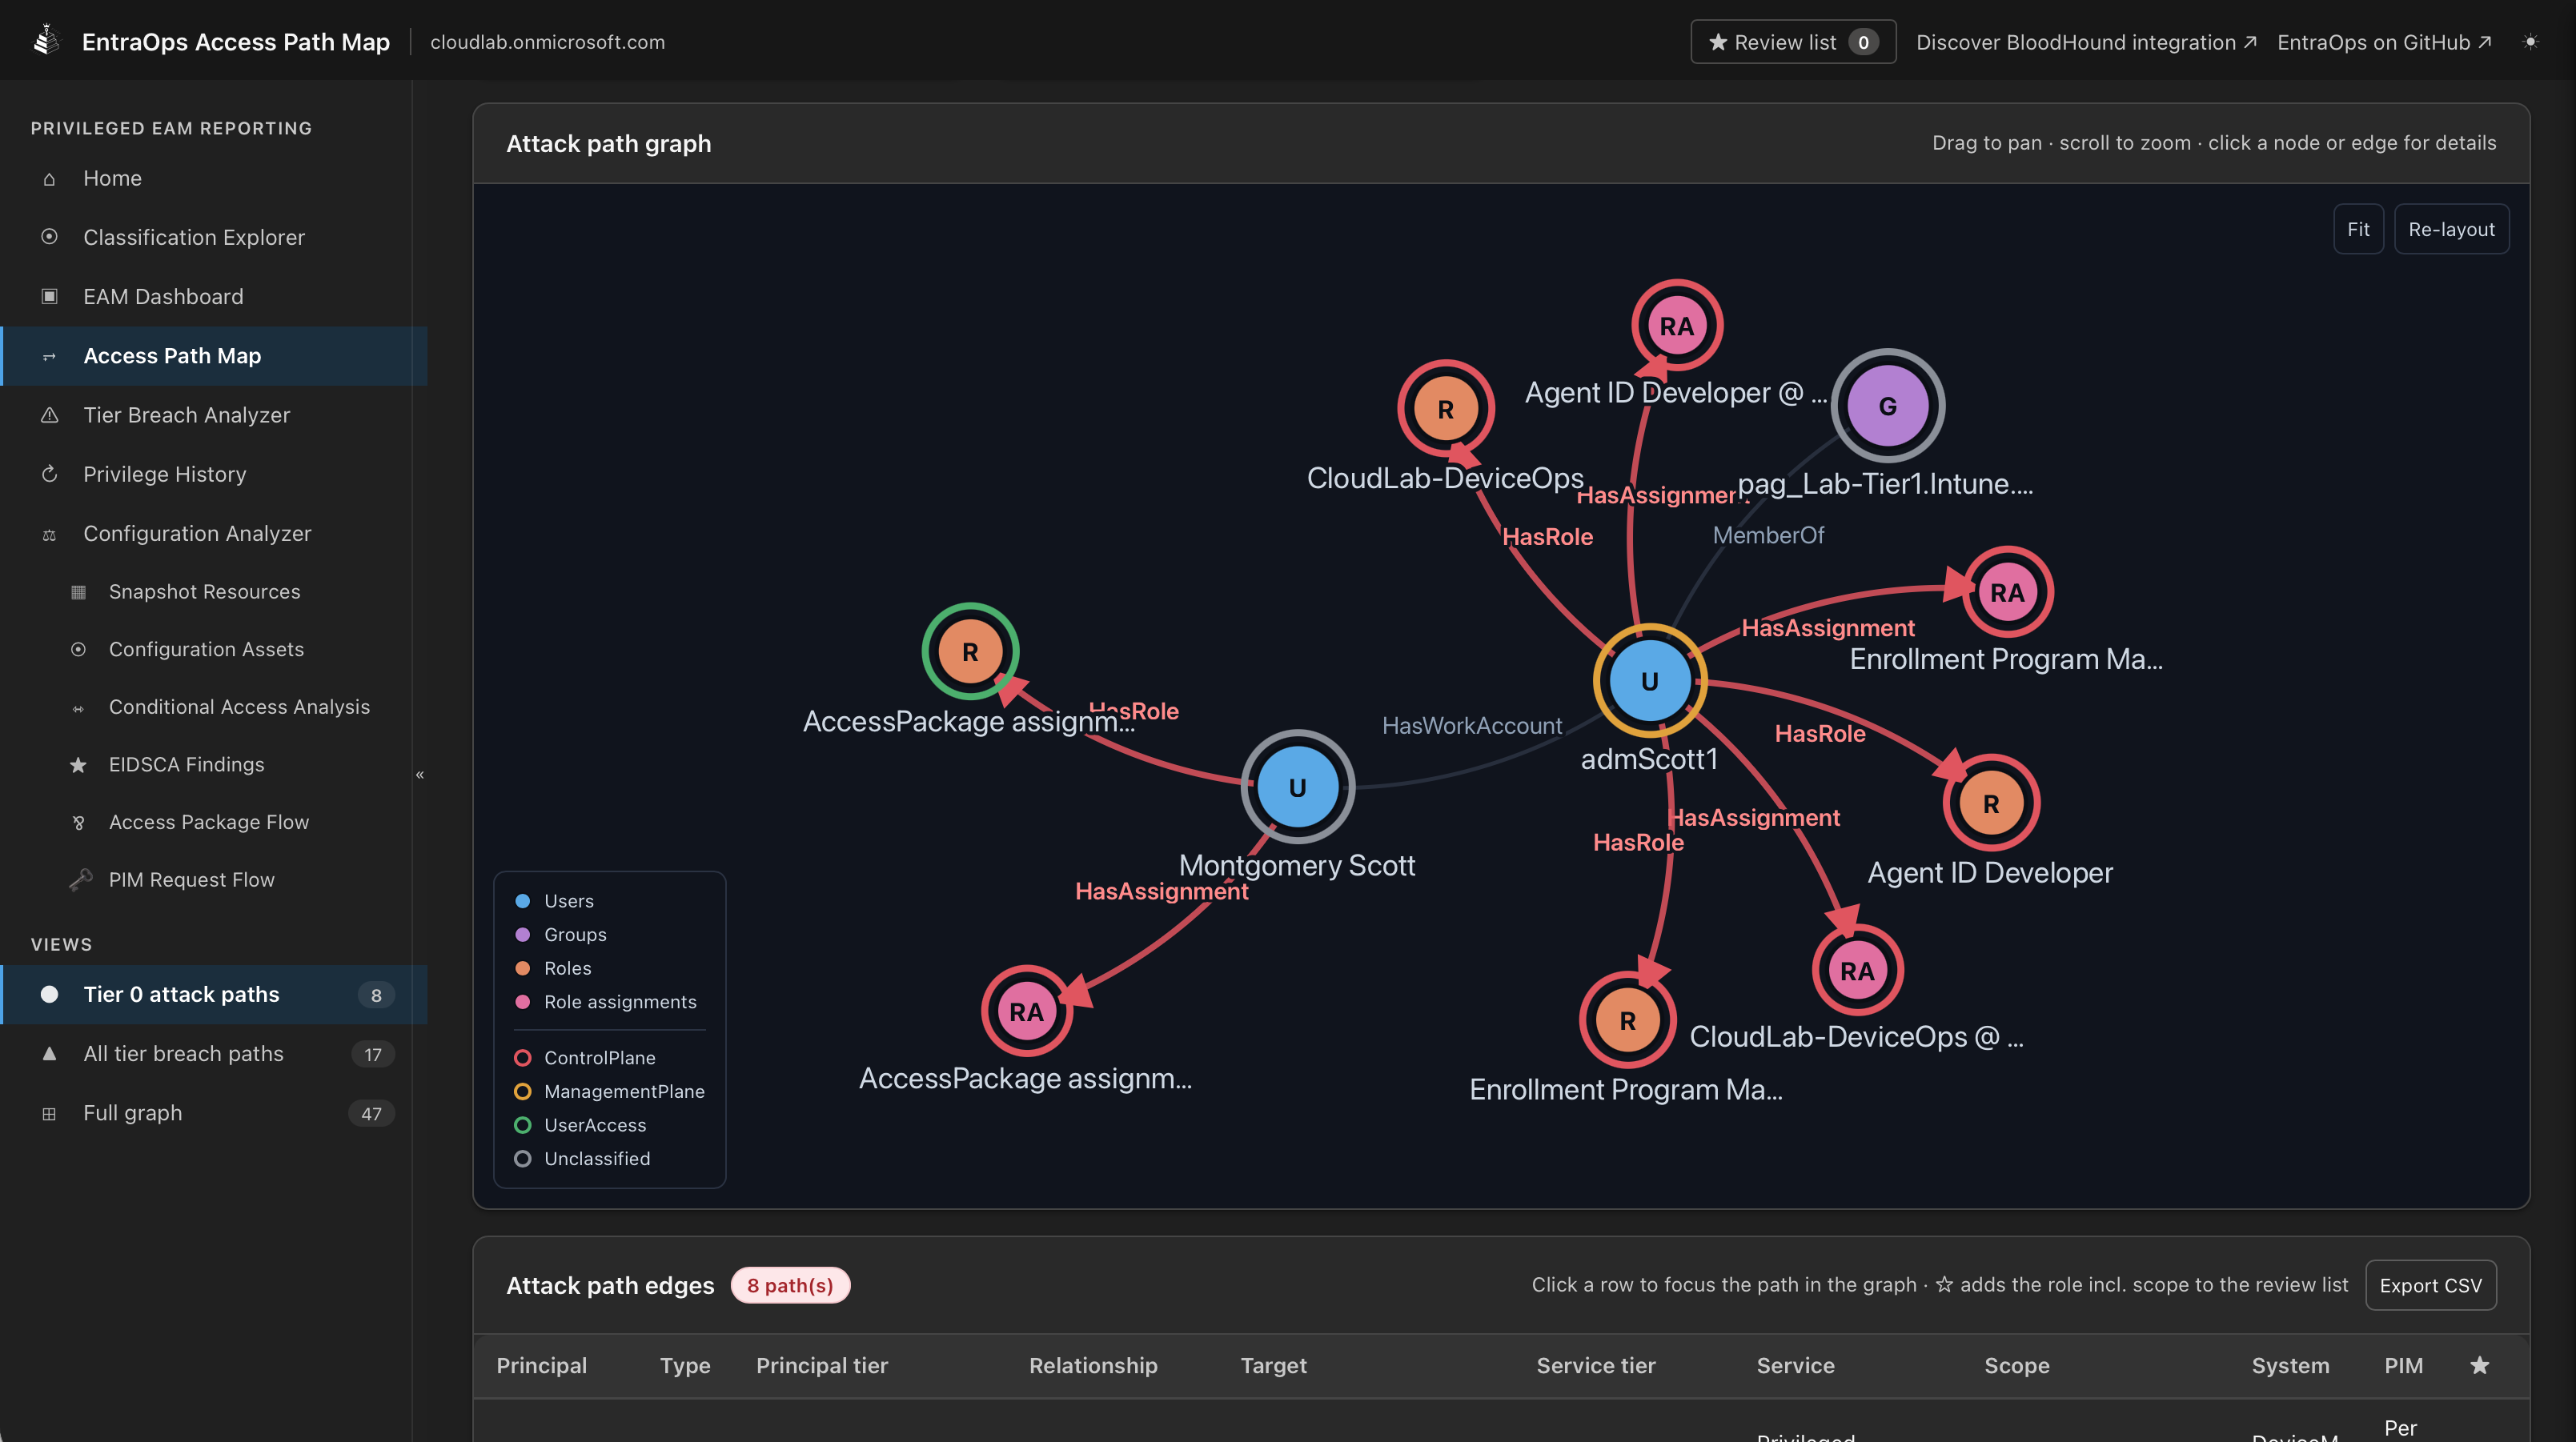The width and height of the screenshot is (2576, 1442).
Task: Click the Groups legend color dot
Action: [522, 935]
